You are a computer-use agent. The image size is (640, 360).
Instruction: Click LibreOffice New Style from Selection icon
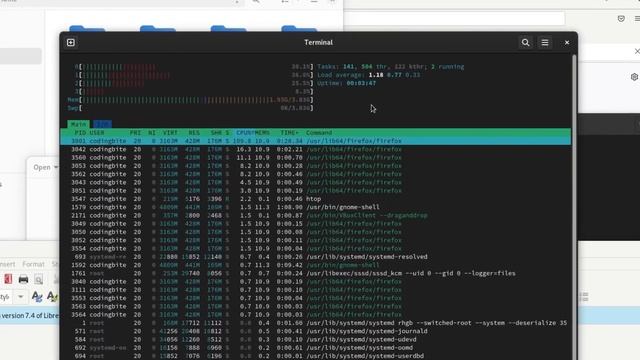pyautogui.click(x=52, y=297)
